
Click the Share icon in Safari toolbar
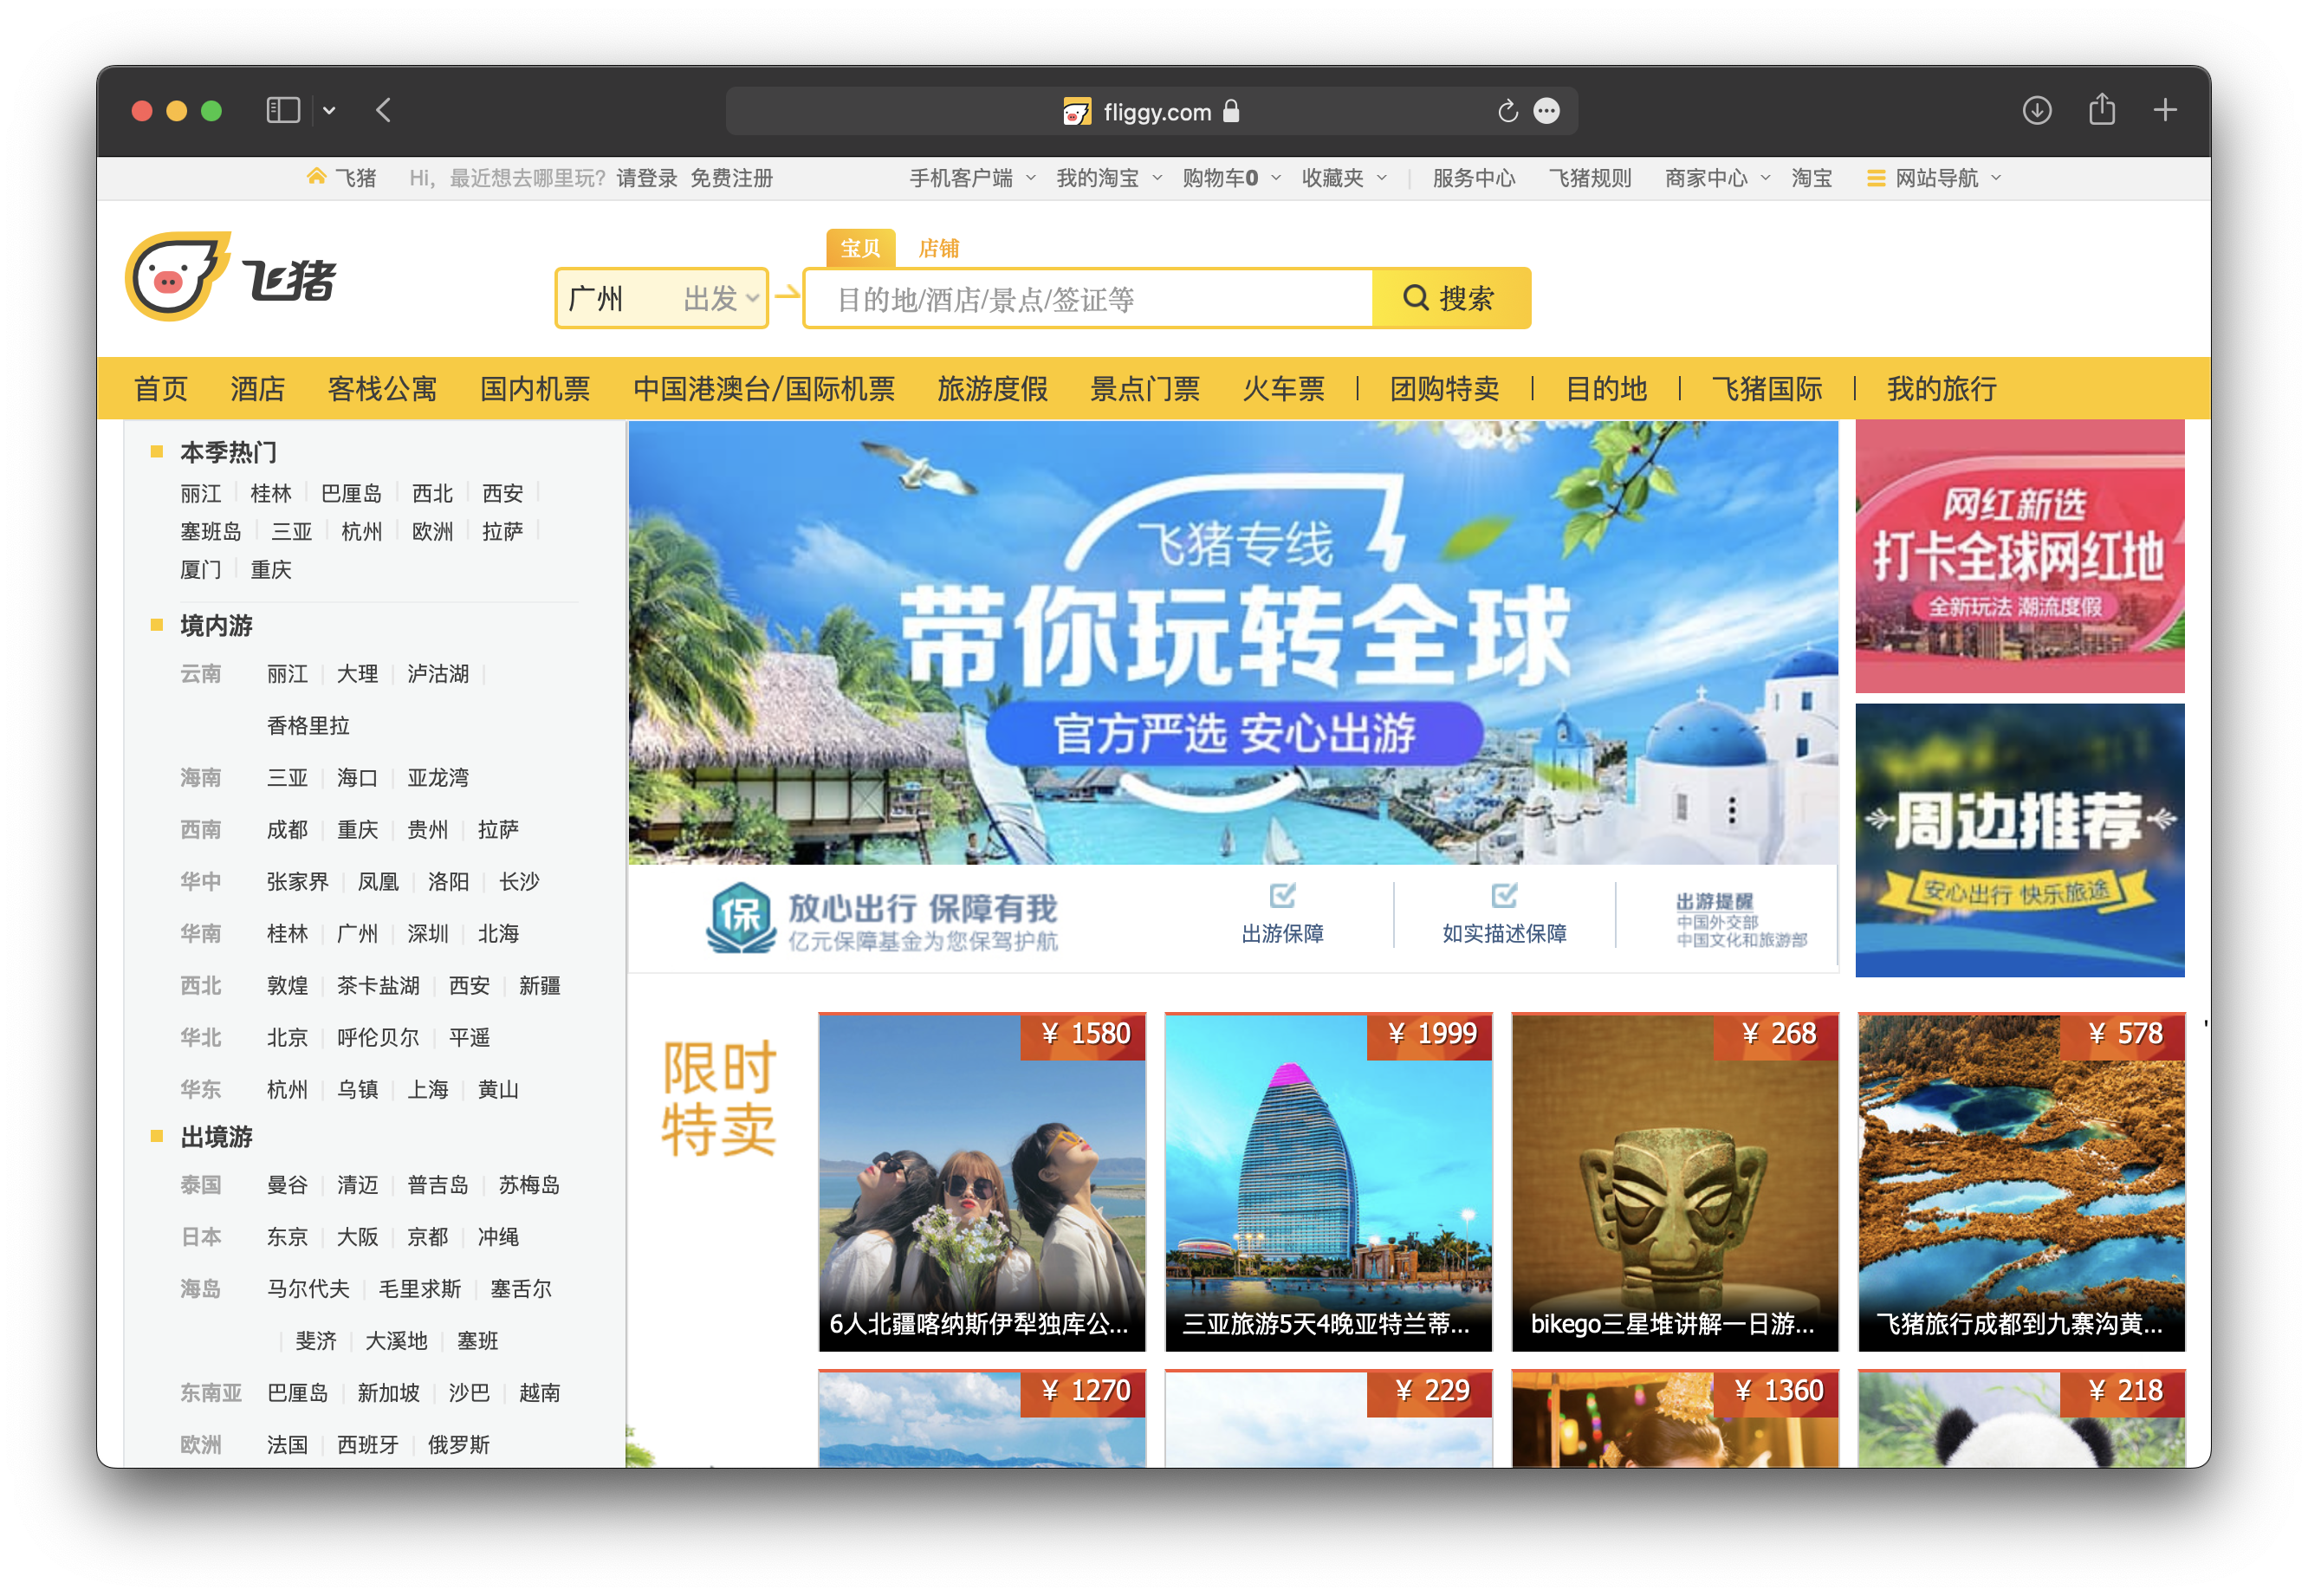(2101, 108)
